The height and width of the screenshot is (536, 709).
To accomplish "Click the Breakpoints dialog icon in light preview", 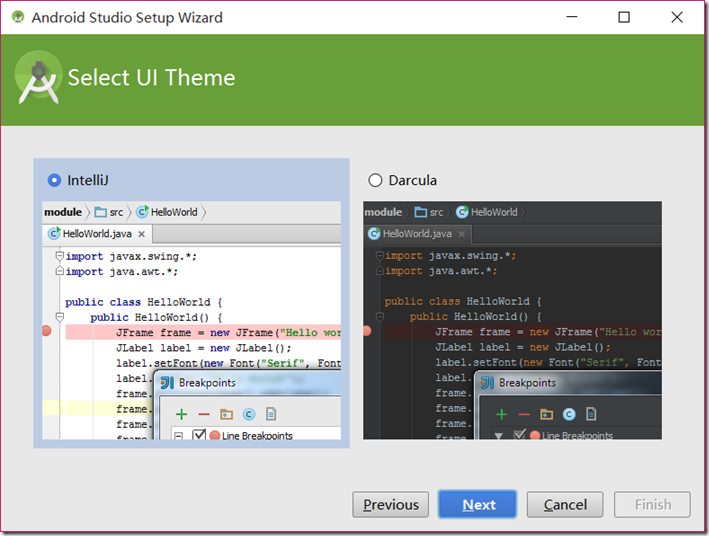I will click(167, 383).
